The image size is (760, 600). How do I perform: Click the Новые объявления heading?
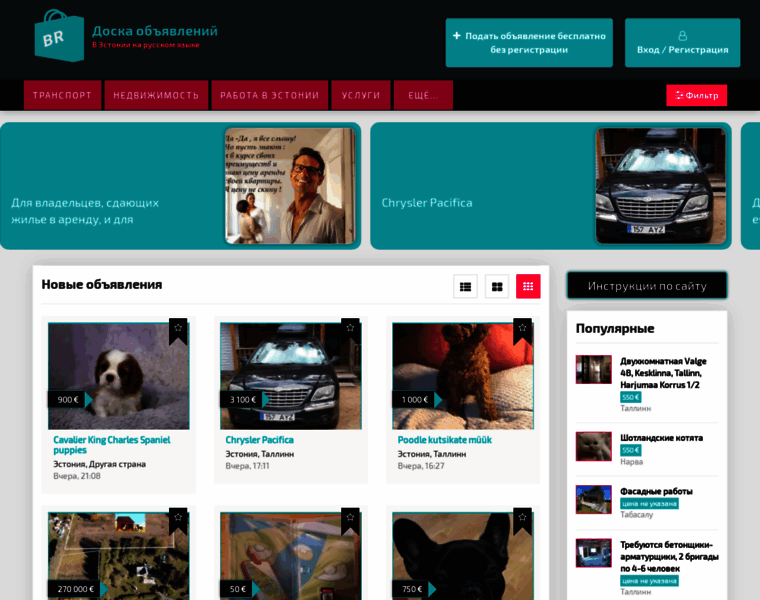click(102, 284)
